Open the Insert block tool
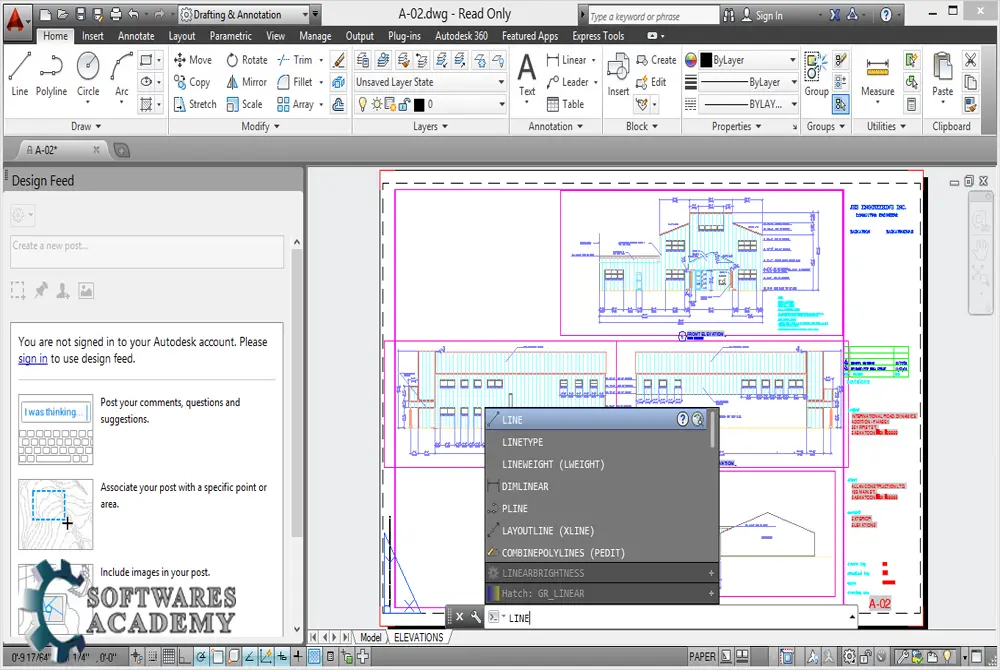The width and height of the screenshot is (1000, 670). [618, 74]
